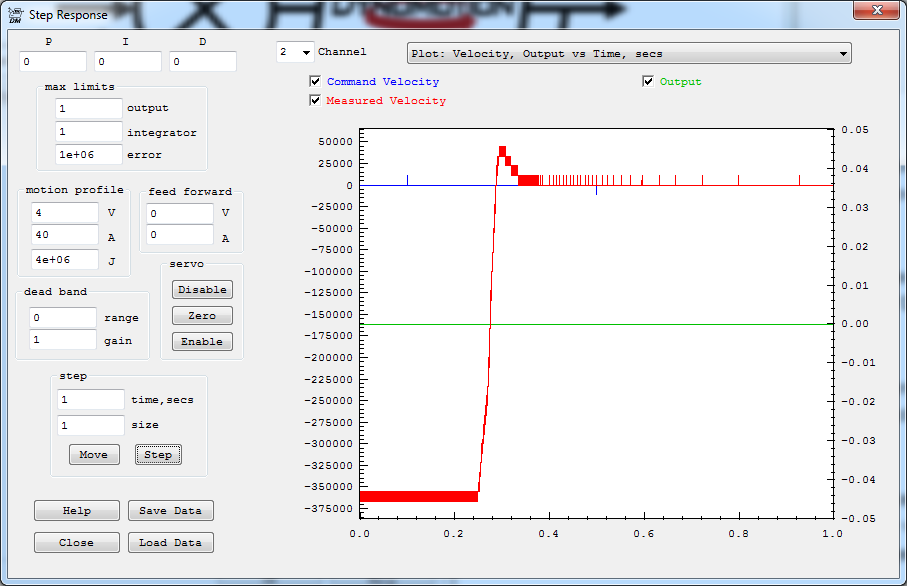
Task: Click the P gain input field
Action: [x=52, y=62]
